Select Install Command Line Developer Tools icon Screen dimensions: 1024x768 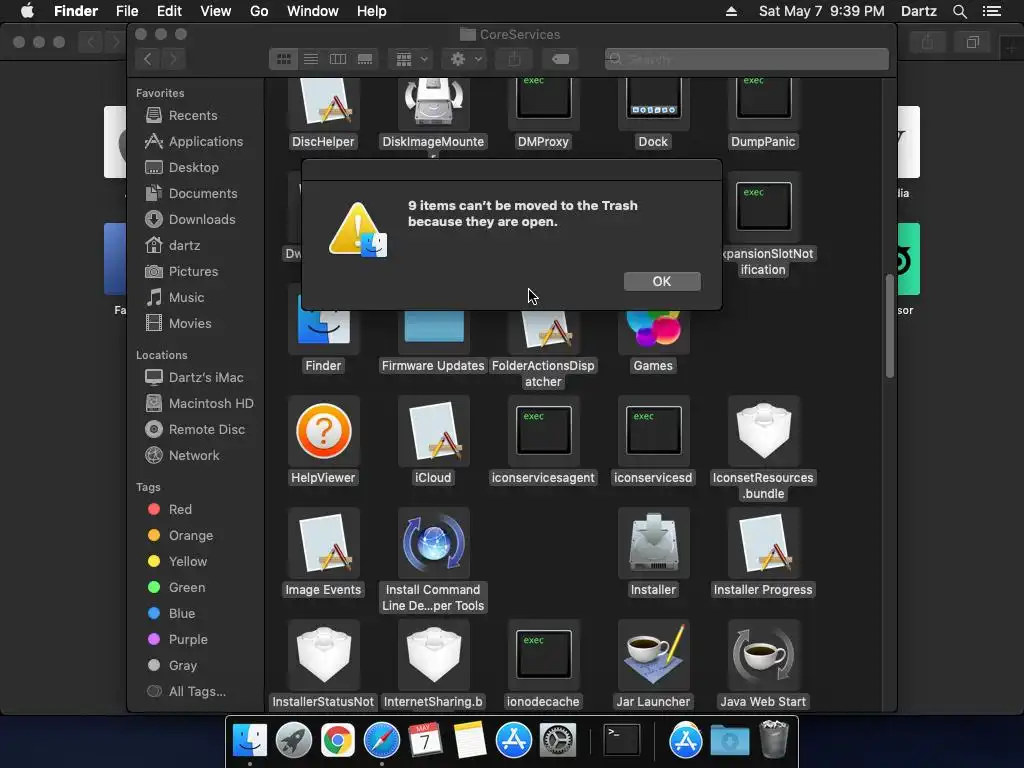pyautogui.click(x=433, y=543)
